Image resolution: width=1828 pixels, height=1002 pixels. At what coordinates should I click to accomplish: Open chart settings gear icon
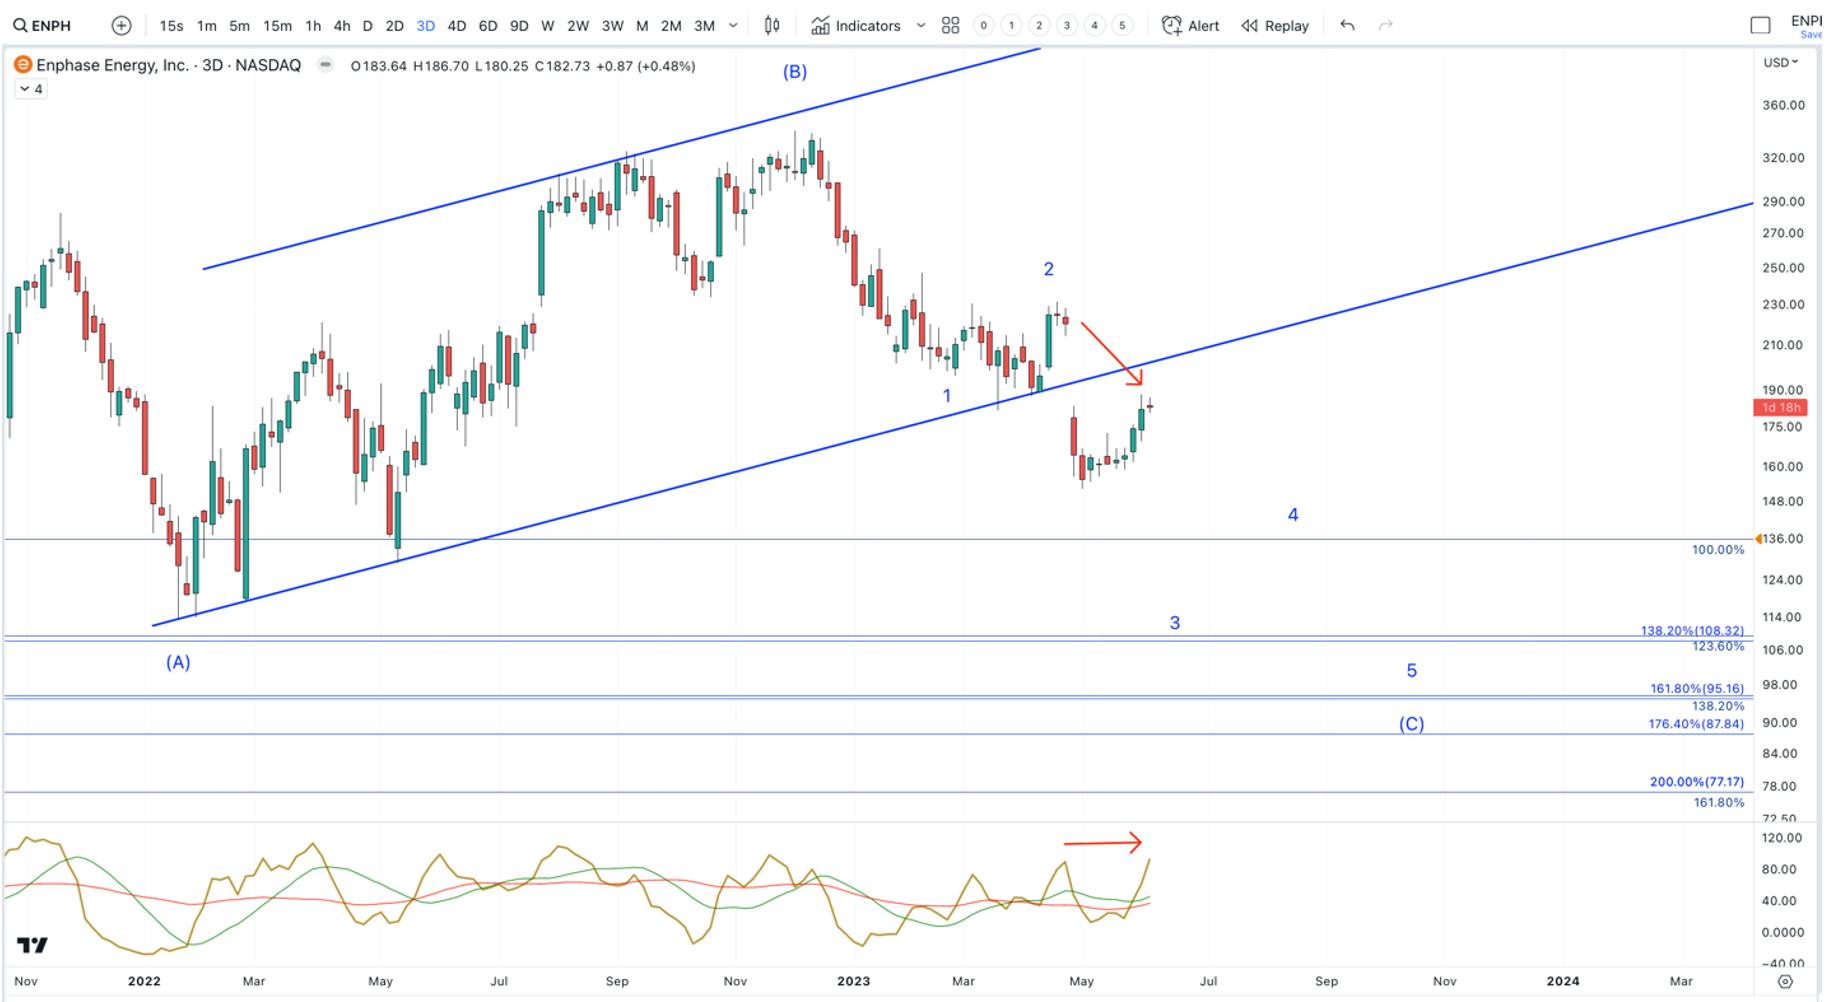click(x=1785, y=981)
